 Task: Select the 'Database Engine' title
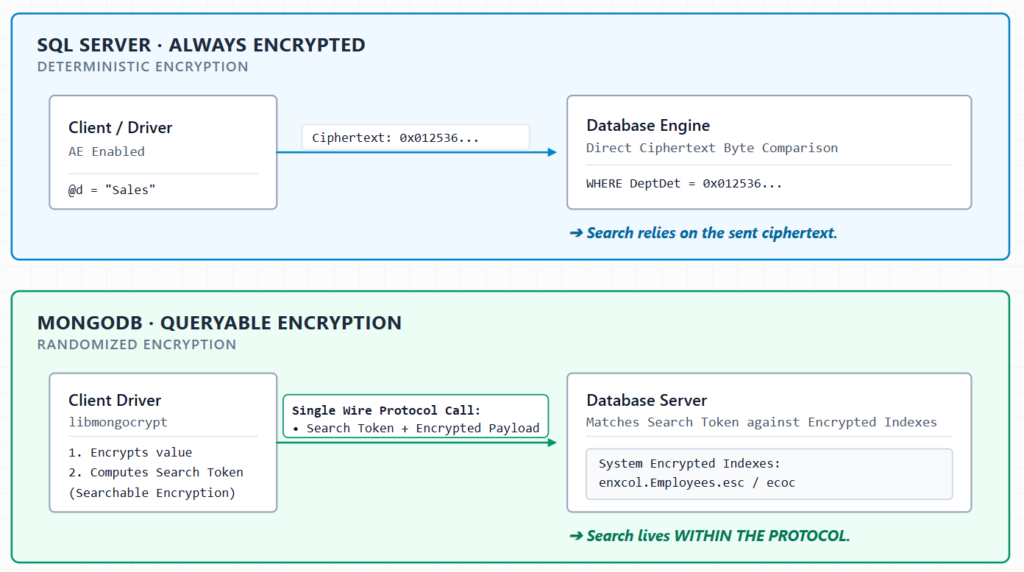[648, 125]
